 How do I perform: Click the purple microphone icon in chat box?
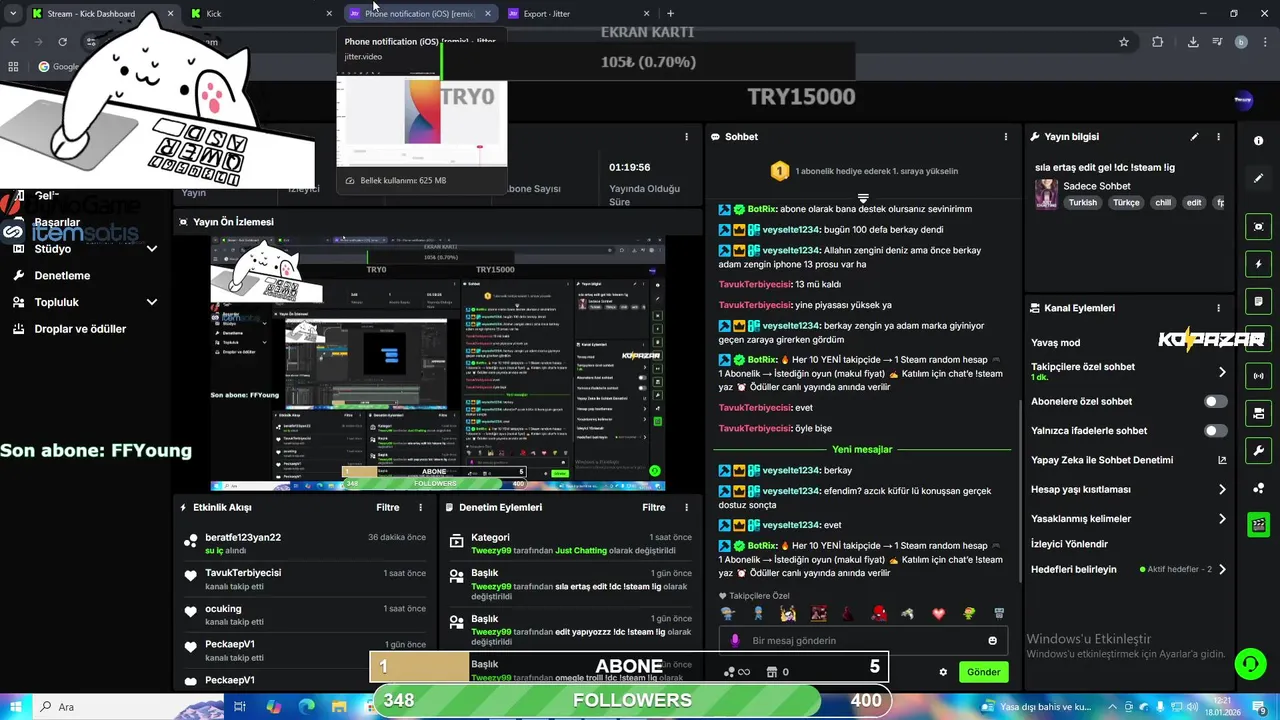click(736, 641)
